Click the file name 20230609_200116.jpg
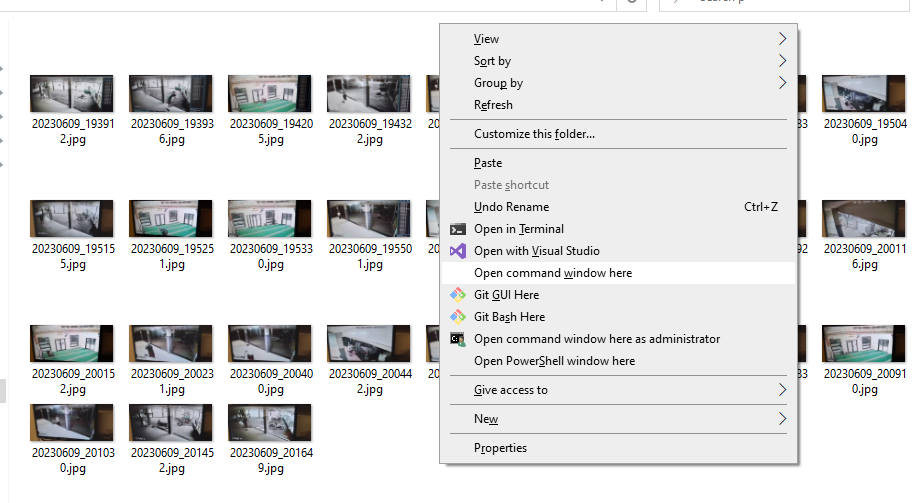This screenshot has height=503, width=913. point(865,257)
